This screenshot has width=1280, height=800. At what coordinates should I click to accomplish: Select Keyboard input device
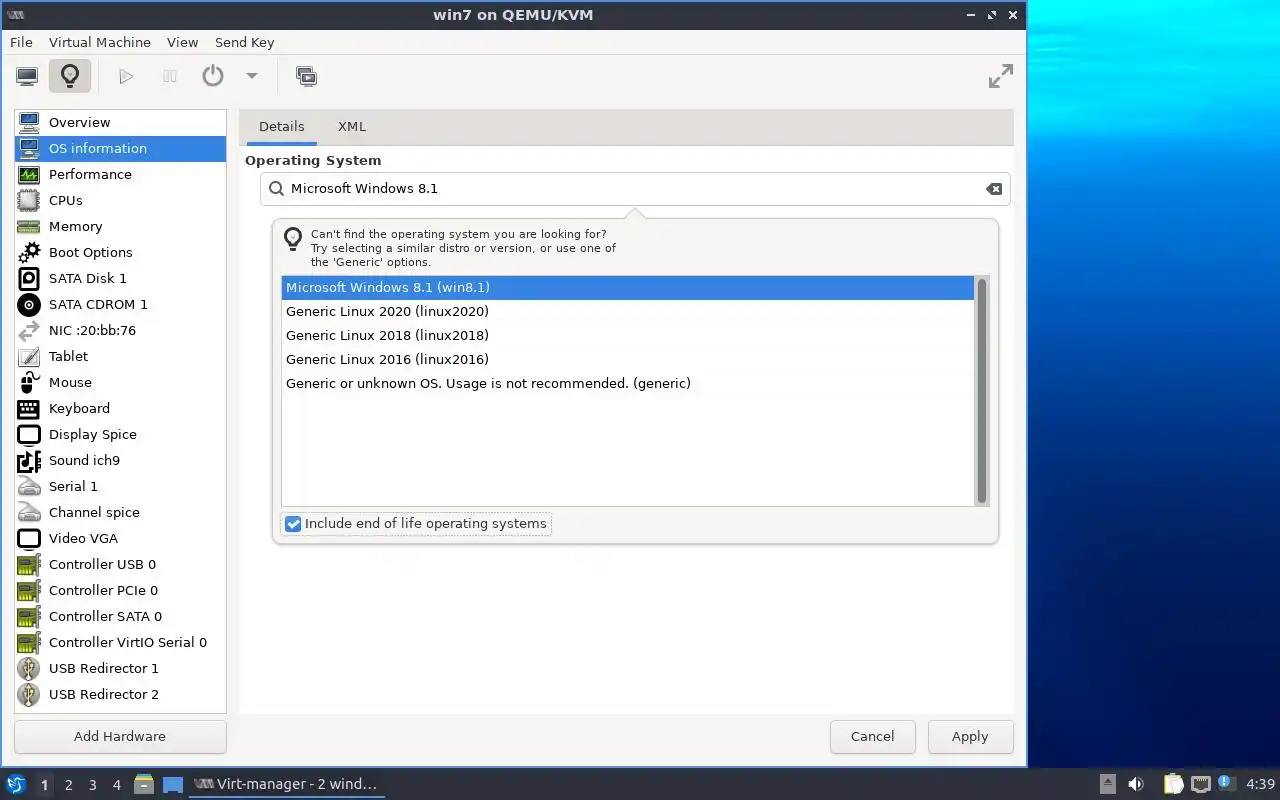(120, 408)
